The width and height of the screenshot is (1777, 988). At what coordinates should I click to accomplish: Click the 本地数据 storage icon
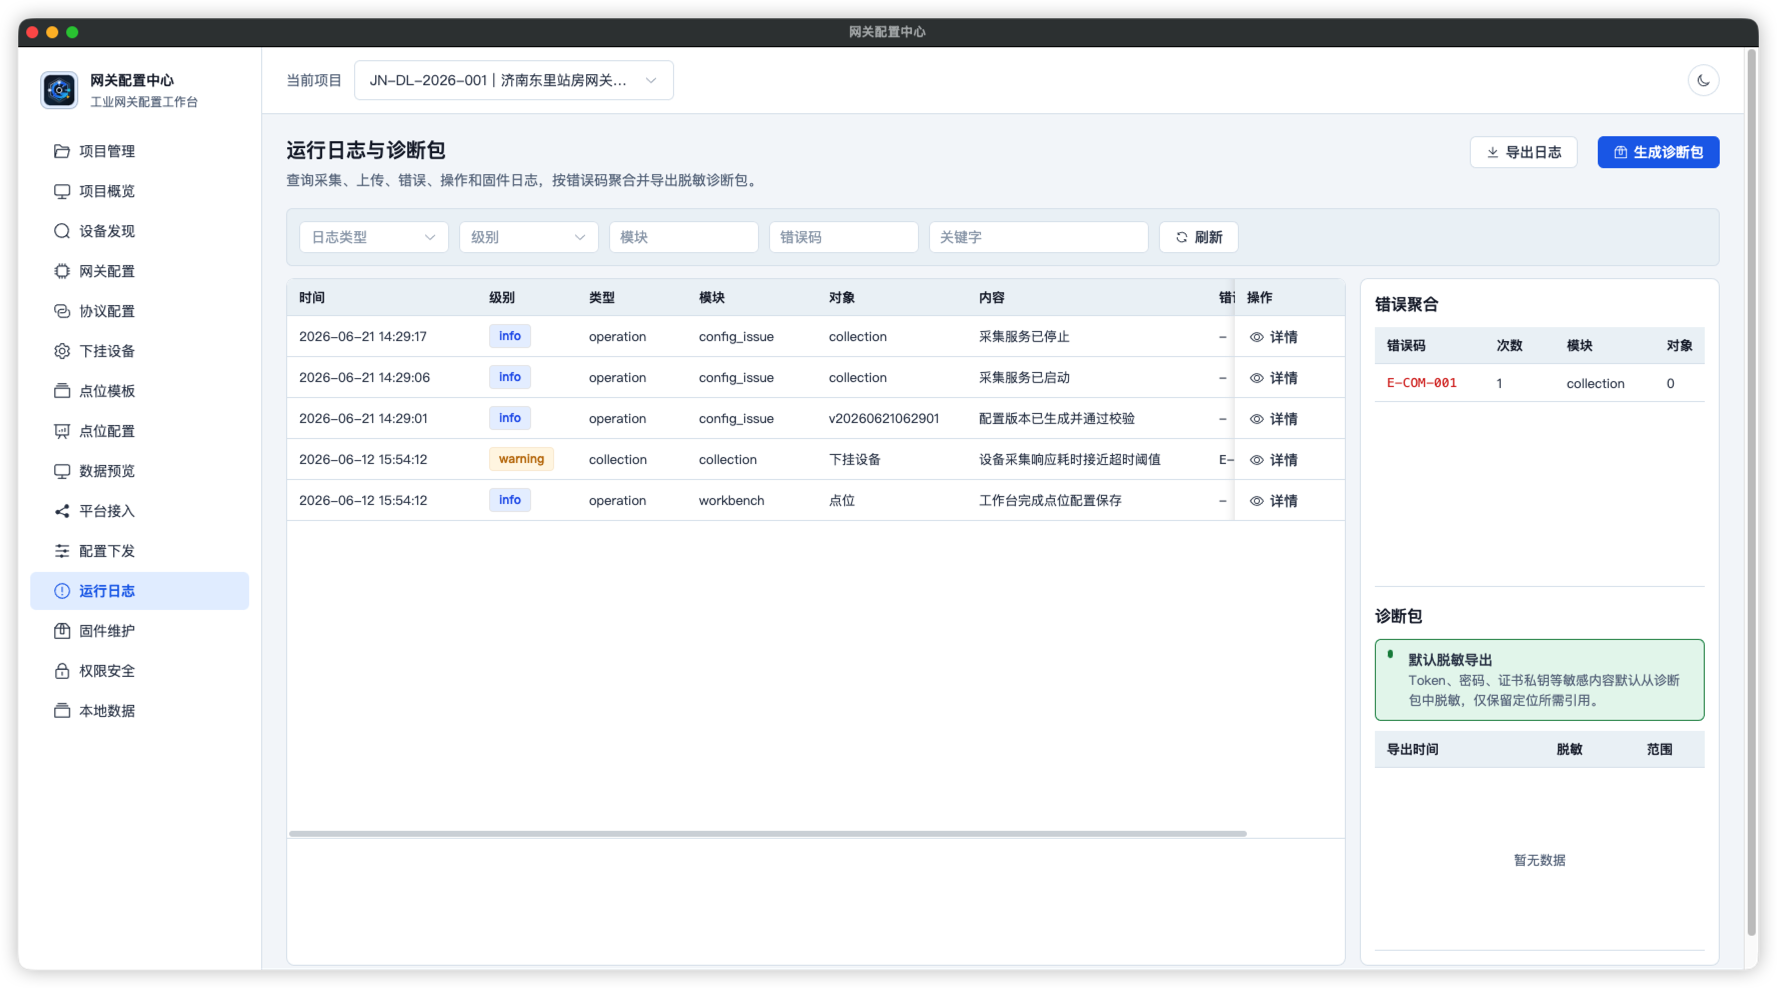point(62,711)
